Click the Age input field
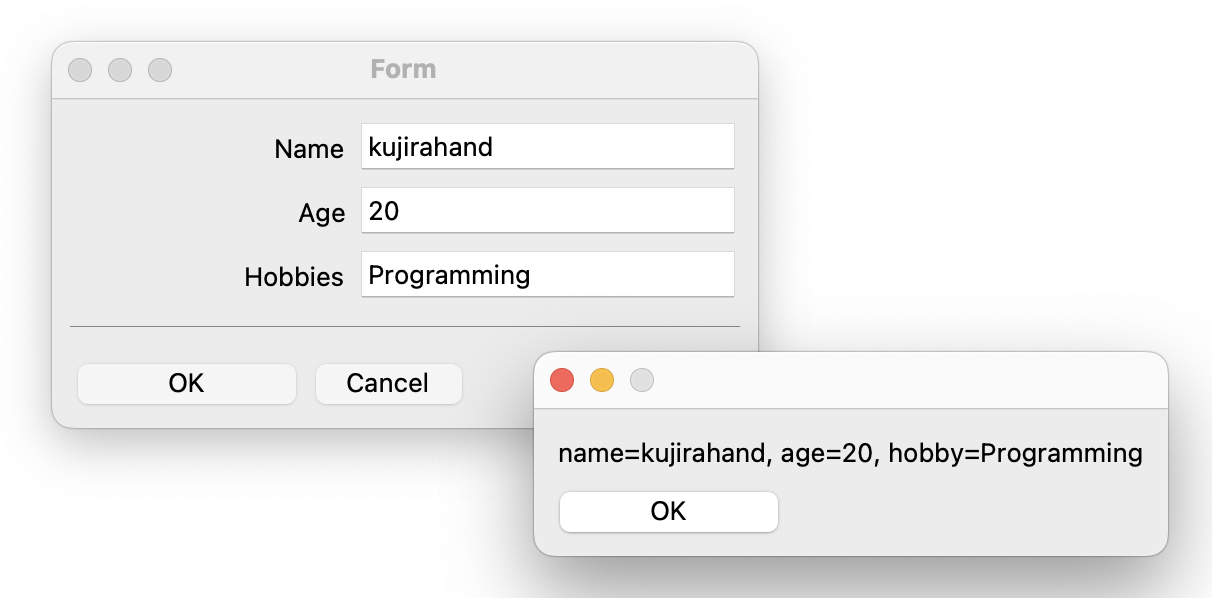Image resolution: width=1212 pixels, height=598 pixels. click(x=547, y=211)
